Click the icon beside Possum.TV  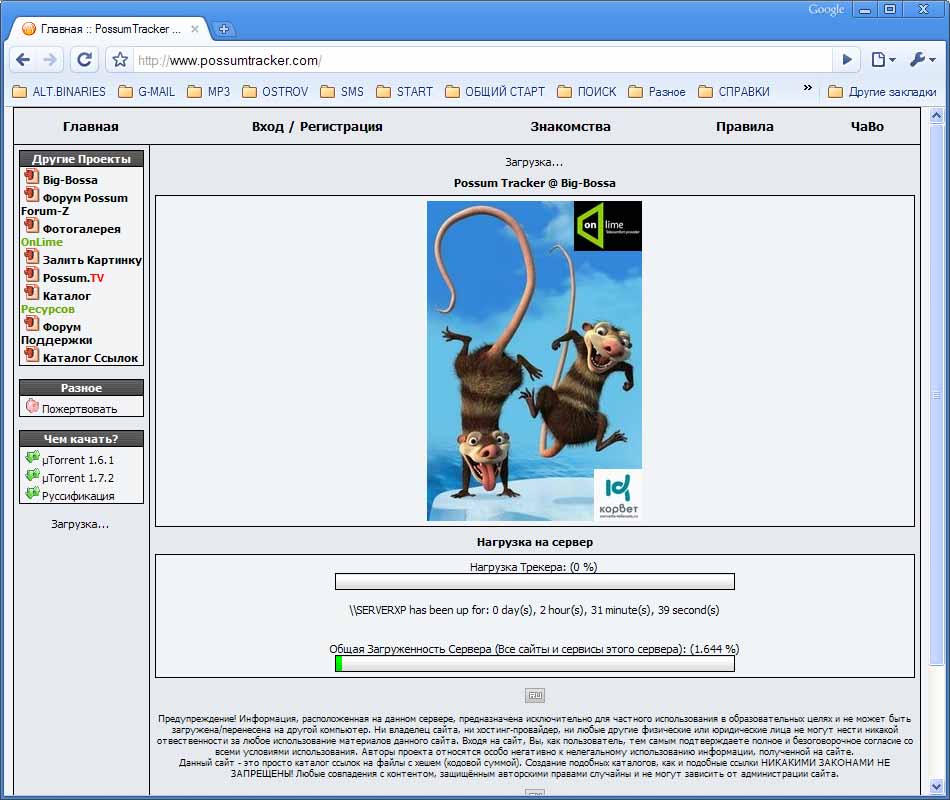point(32,275)
